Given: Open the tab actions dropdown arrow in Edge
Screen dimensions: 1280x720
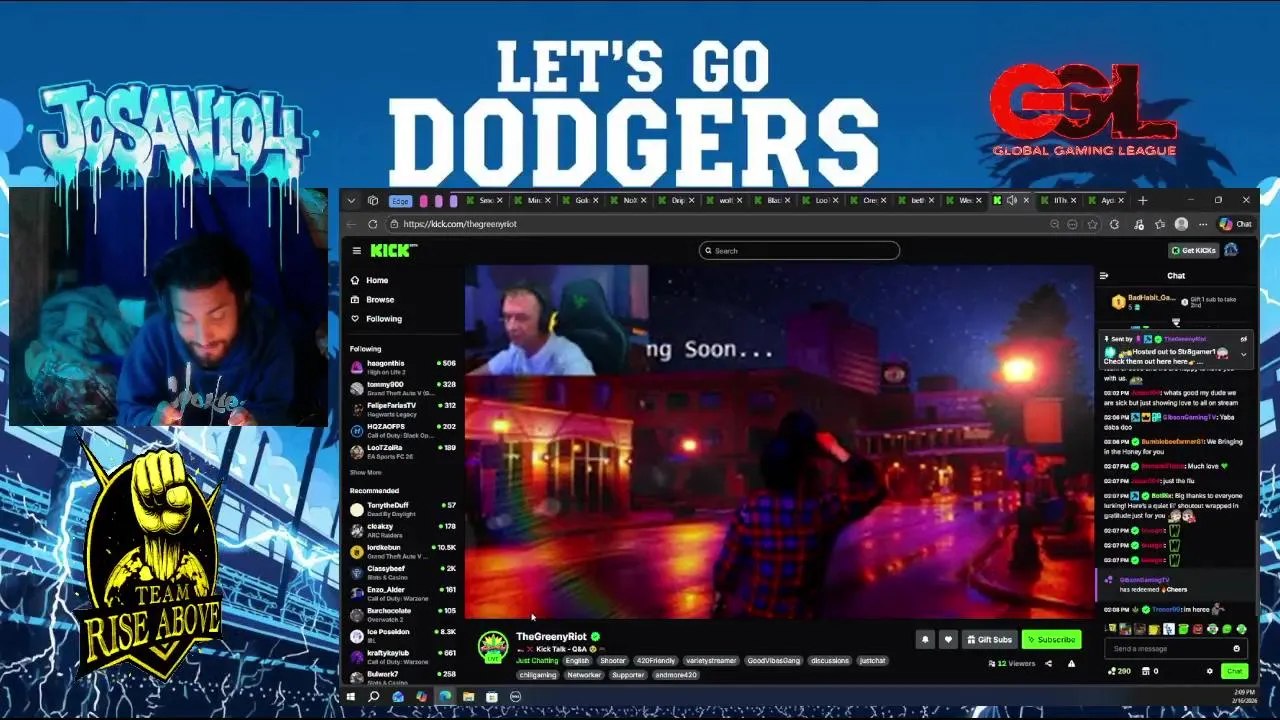Looking at the screenshot, I should (x=351, y=200).
